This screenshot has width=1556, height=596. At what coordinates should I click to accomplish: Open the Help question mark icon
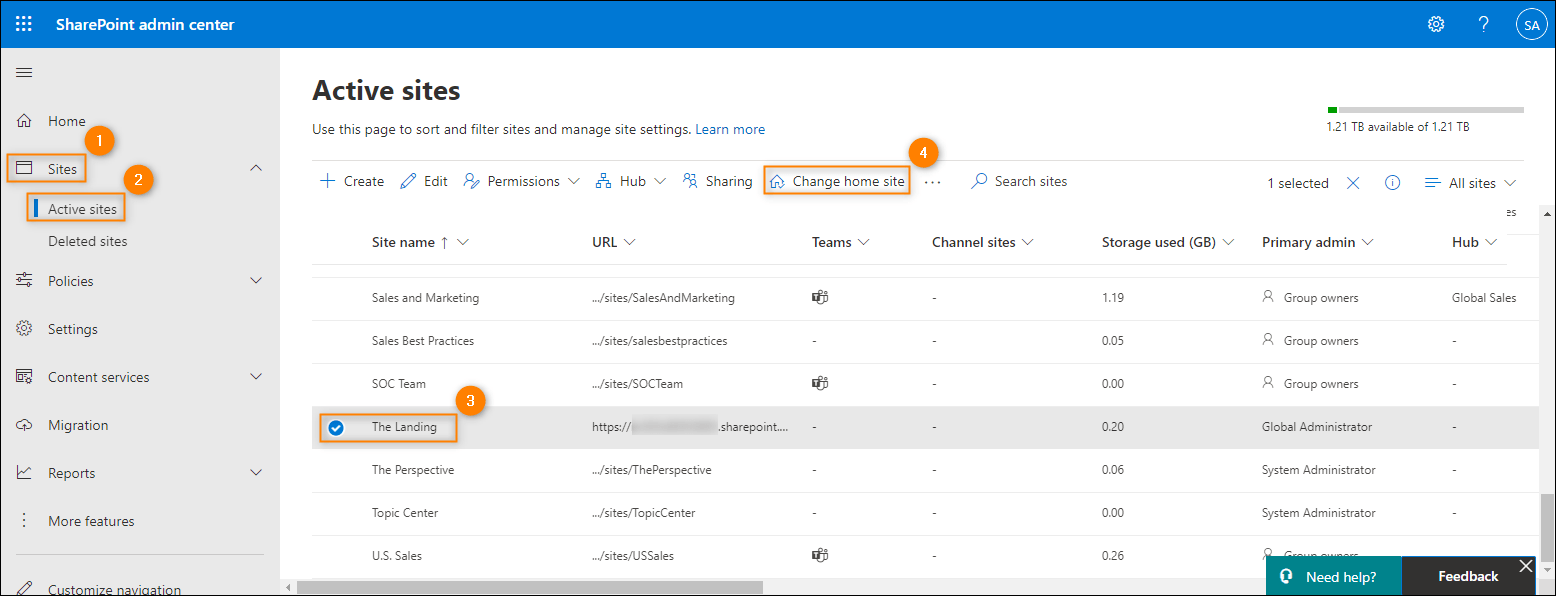[x=1483, y=23]
